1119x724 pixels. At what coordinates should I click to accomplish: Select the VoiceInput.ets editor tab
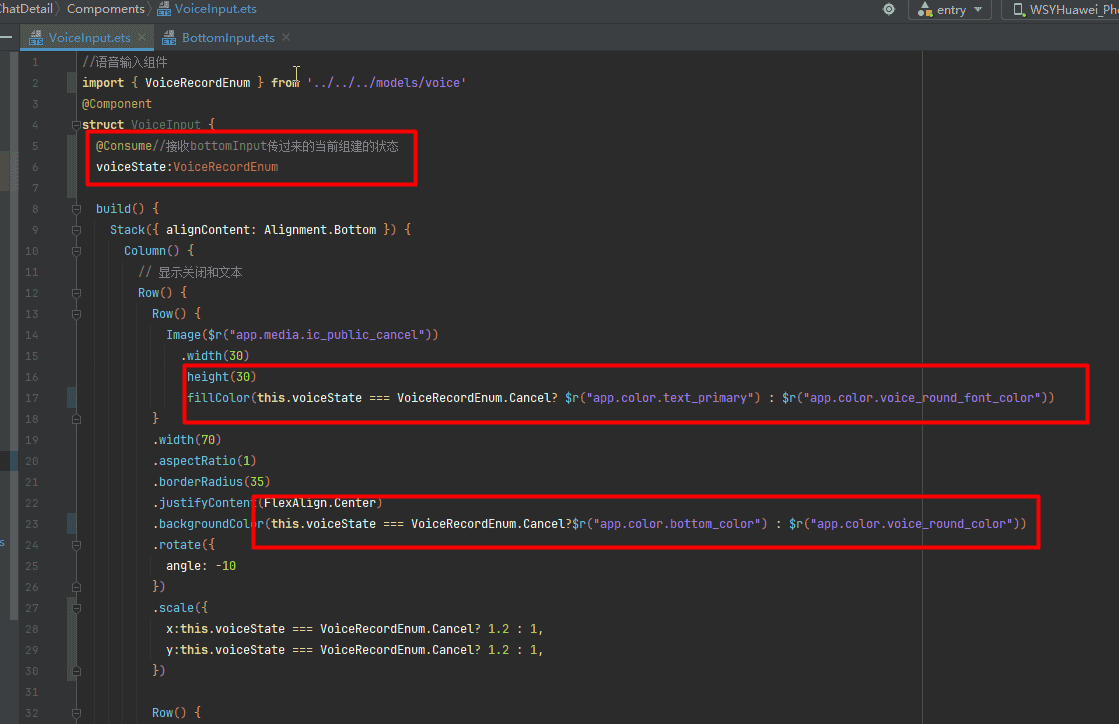pos(89,38)
